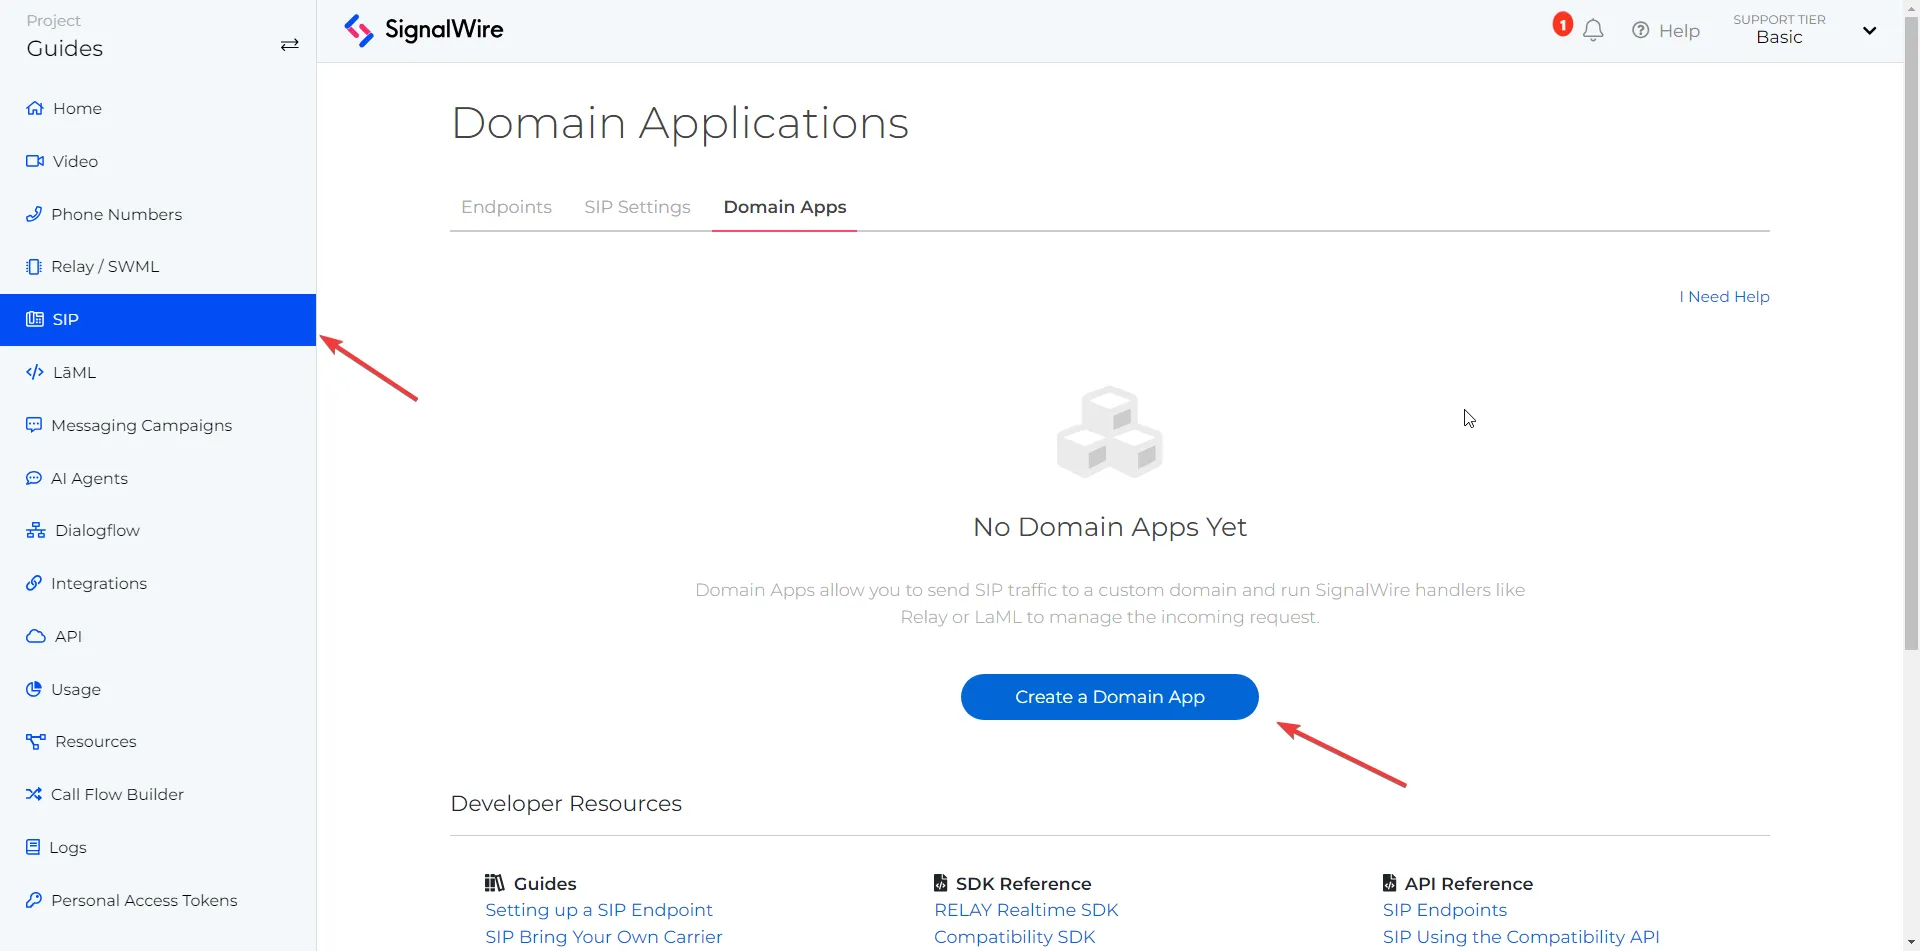Click Create a Domain App
The image size is (1920, 951).
(x=1109, y=697)
